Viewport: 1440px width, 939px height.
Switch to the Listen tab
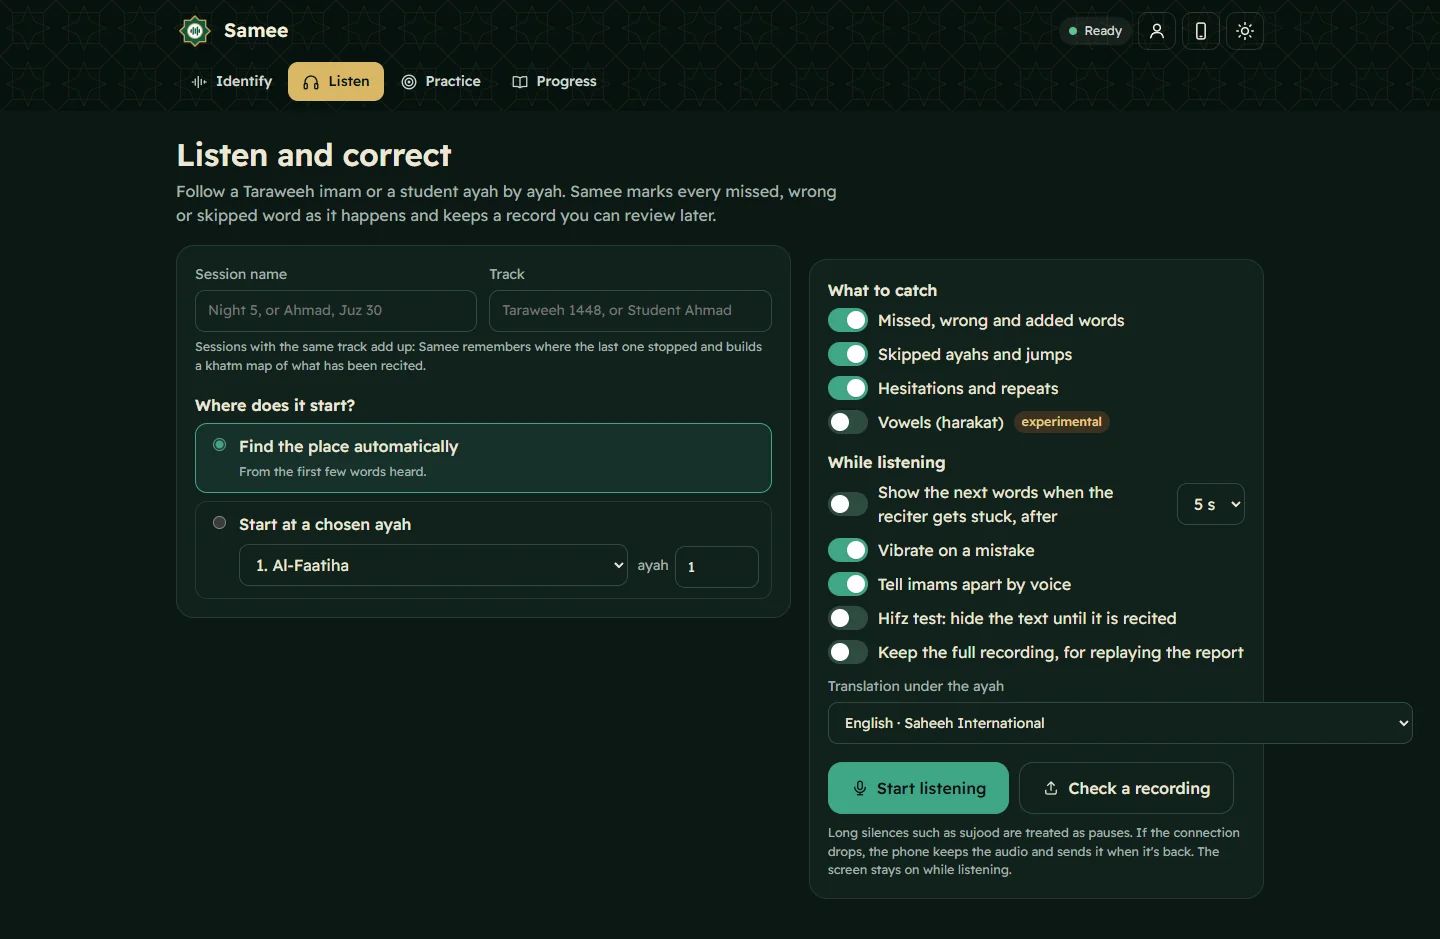[x=336, y=82]
